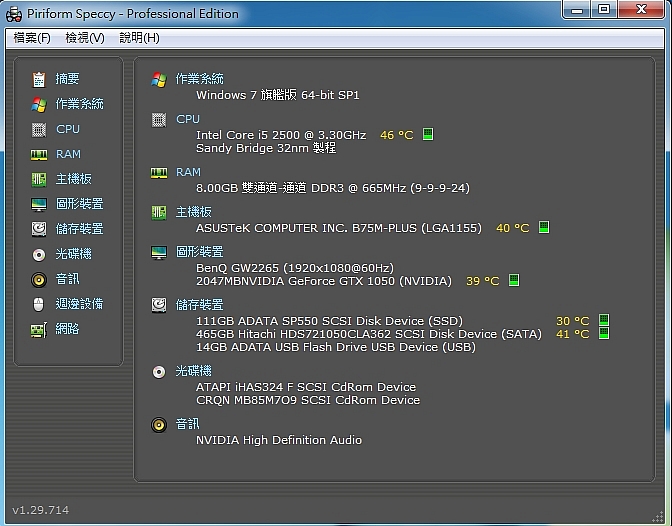Click the BenQ GW2265 monitor line
The image size is (672, 526).
coord(295,268)
